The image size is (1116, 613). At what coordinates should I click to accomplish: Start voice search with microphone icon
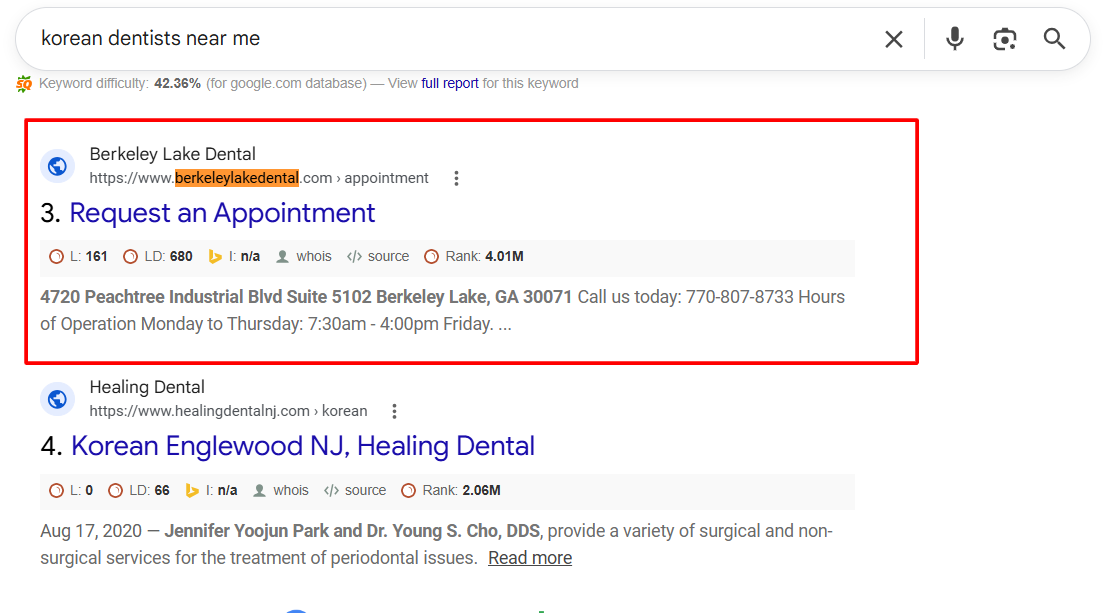click(x=955, y=38)
